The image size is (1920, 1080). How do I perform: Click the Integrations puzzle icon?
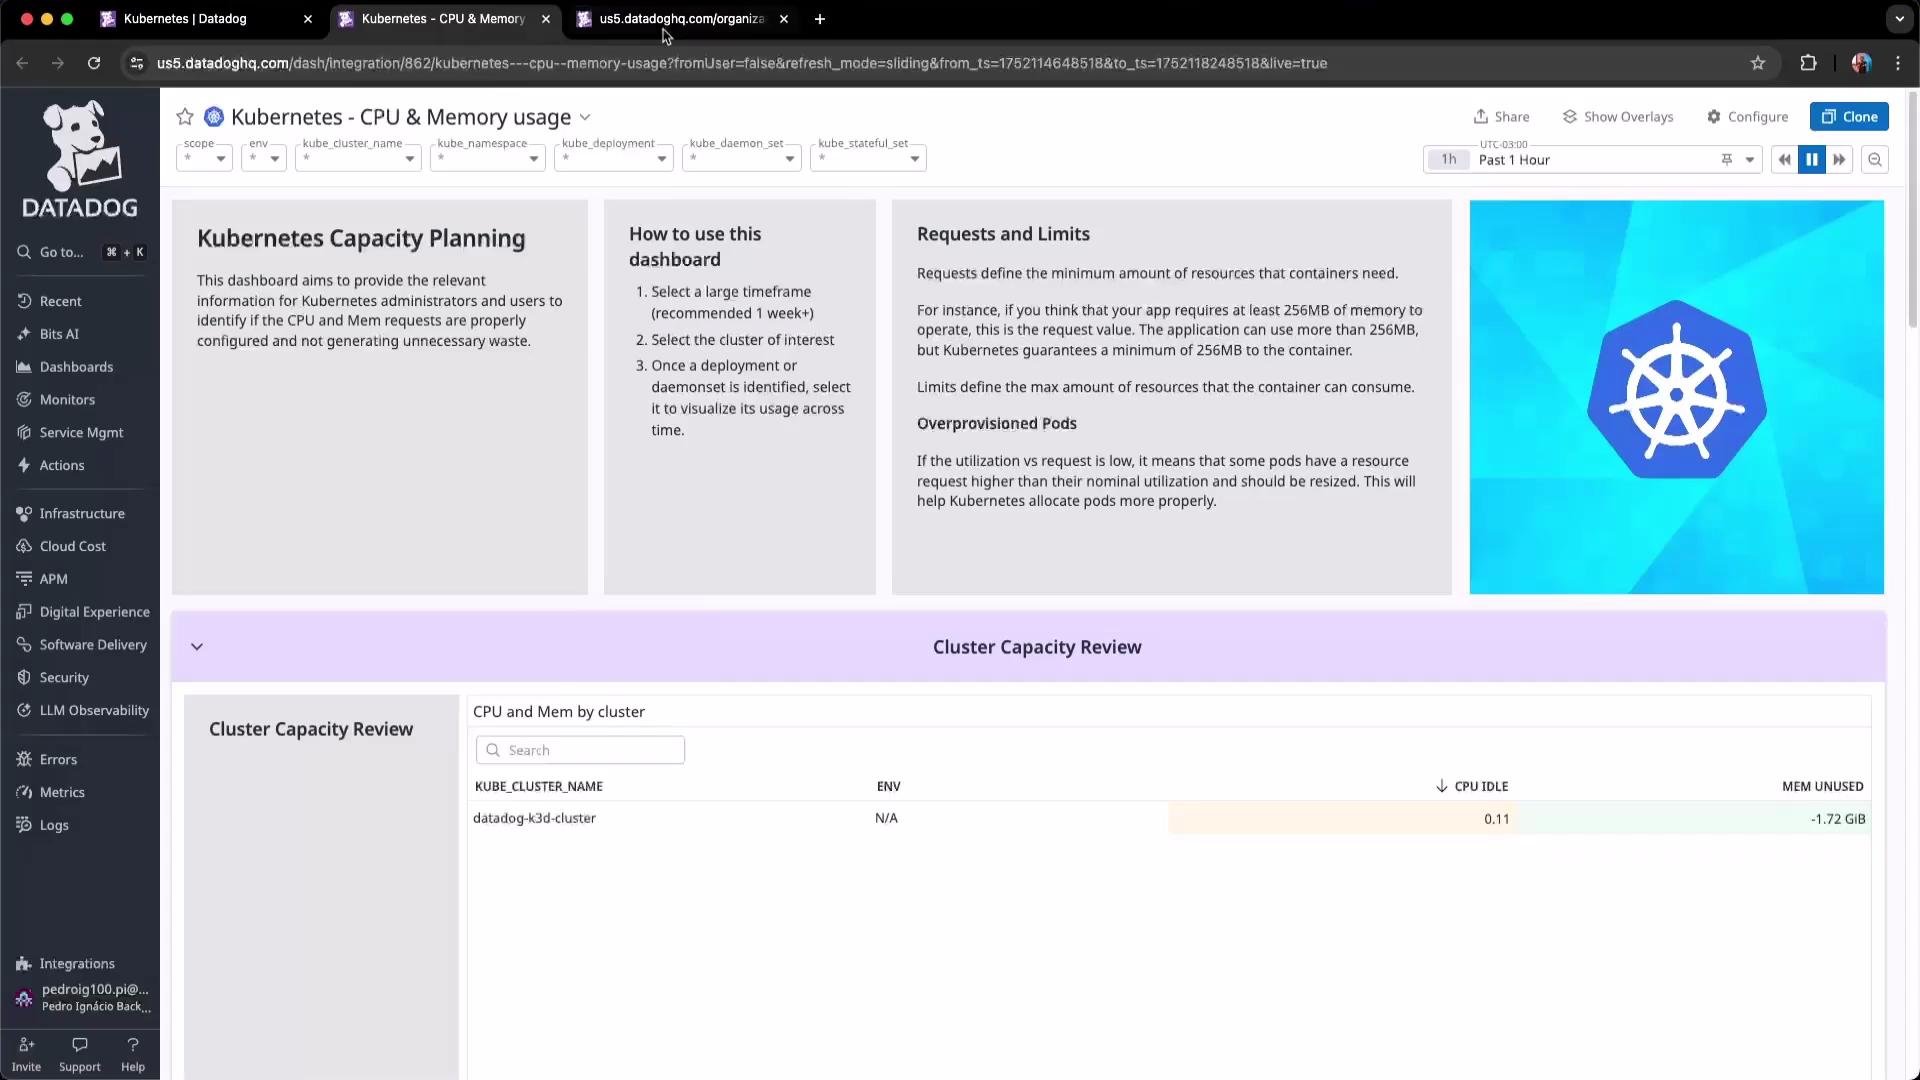click(24, 964)
